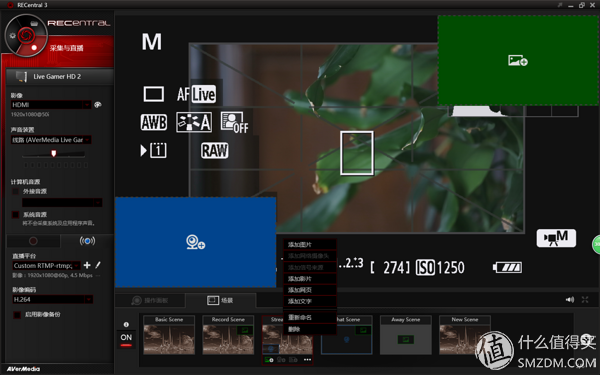Screen dimensions: 600x375
Task: Click the green add-image icon under Stream scene
Action: [269, 360]
